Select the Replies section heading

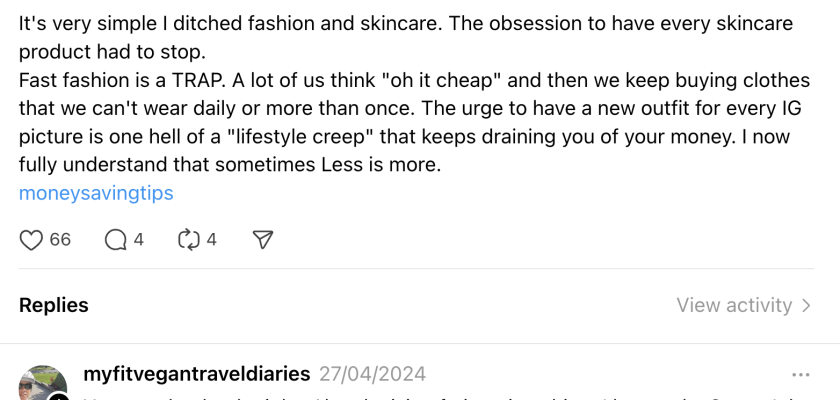tap(54, 305)
